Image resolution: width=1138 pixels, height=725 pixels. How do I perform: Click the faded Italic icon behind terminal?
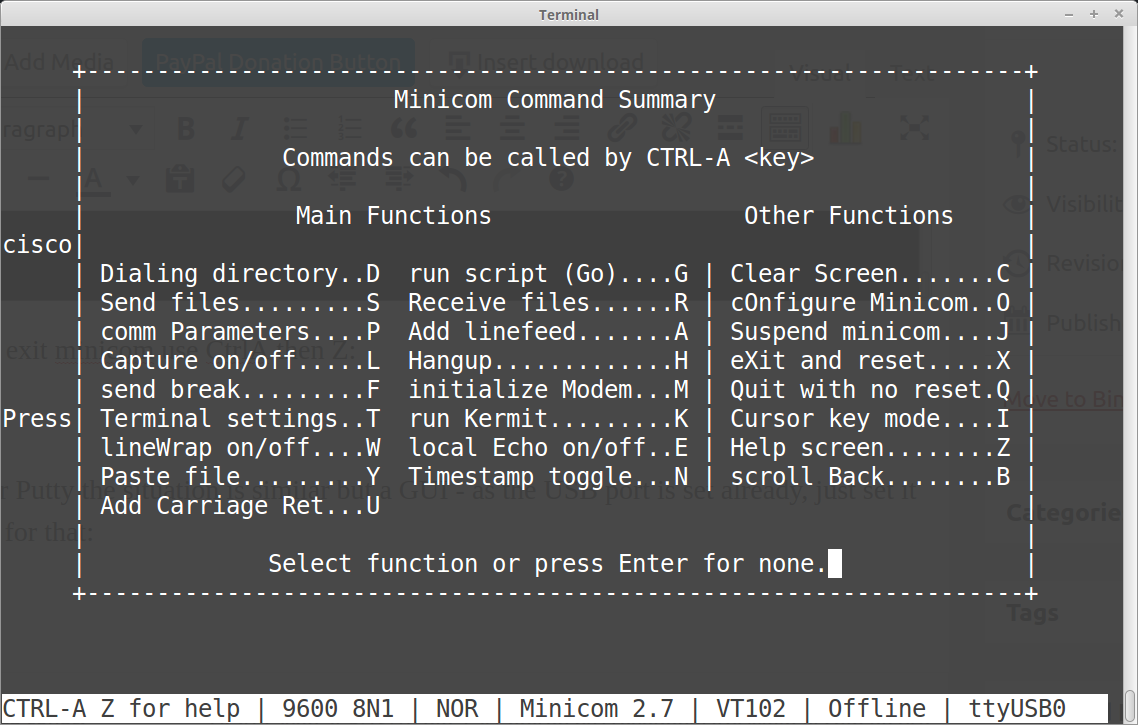coord(239,129)
